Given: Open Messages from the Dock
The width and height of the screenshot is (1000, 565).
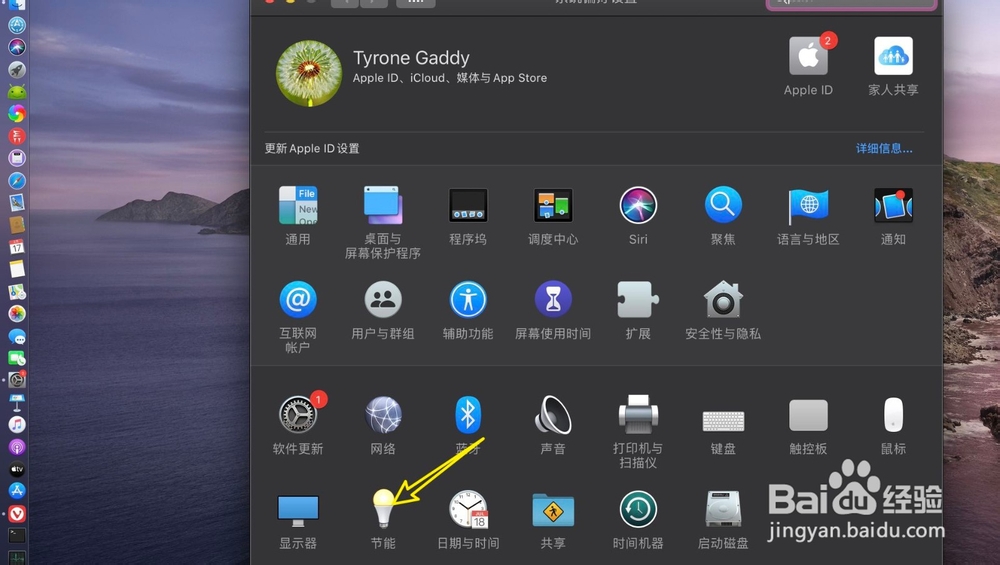Looking at the screenshot, I should 17,336.
